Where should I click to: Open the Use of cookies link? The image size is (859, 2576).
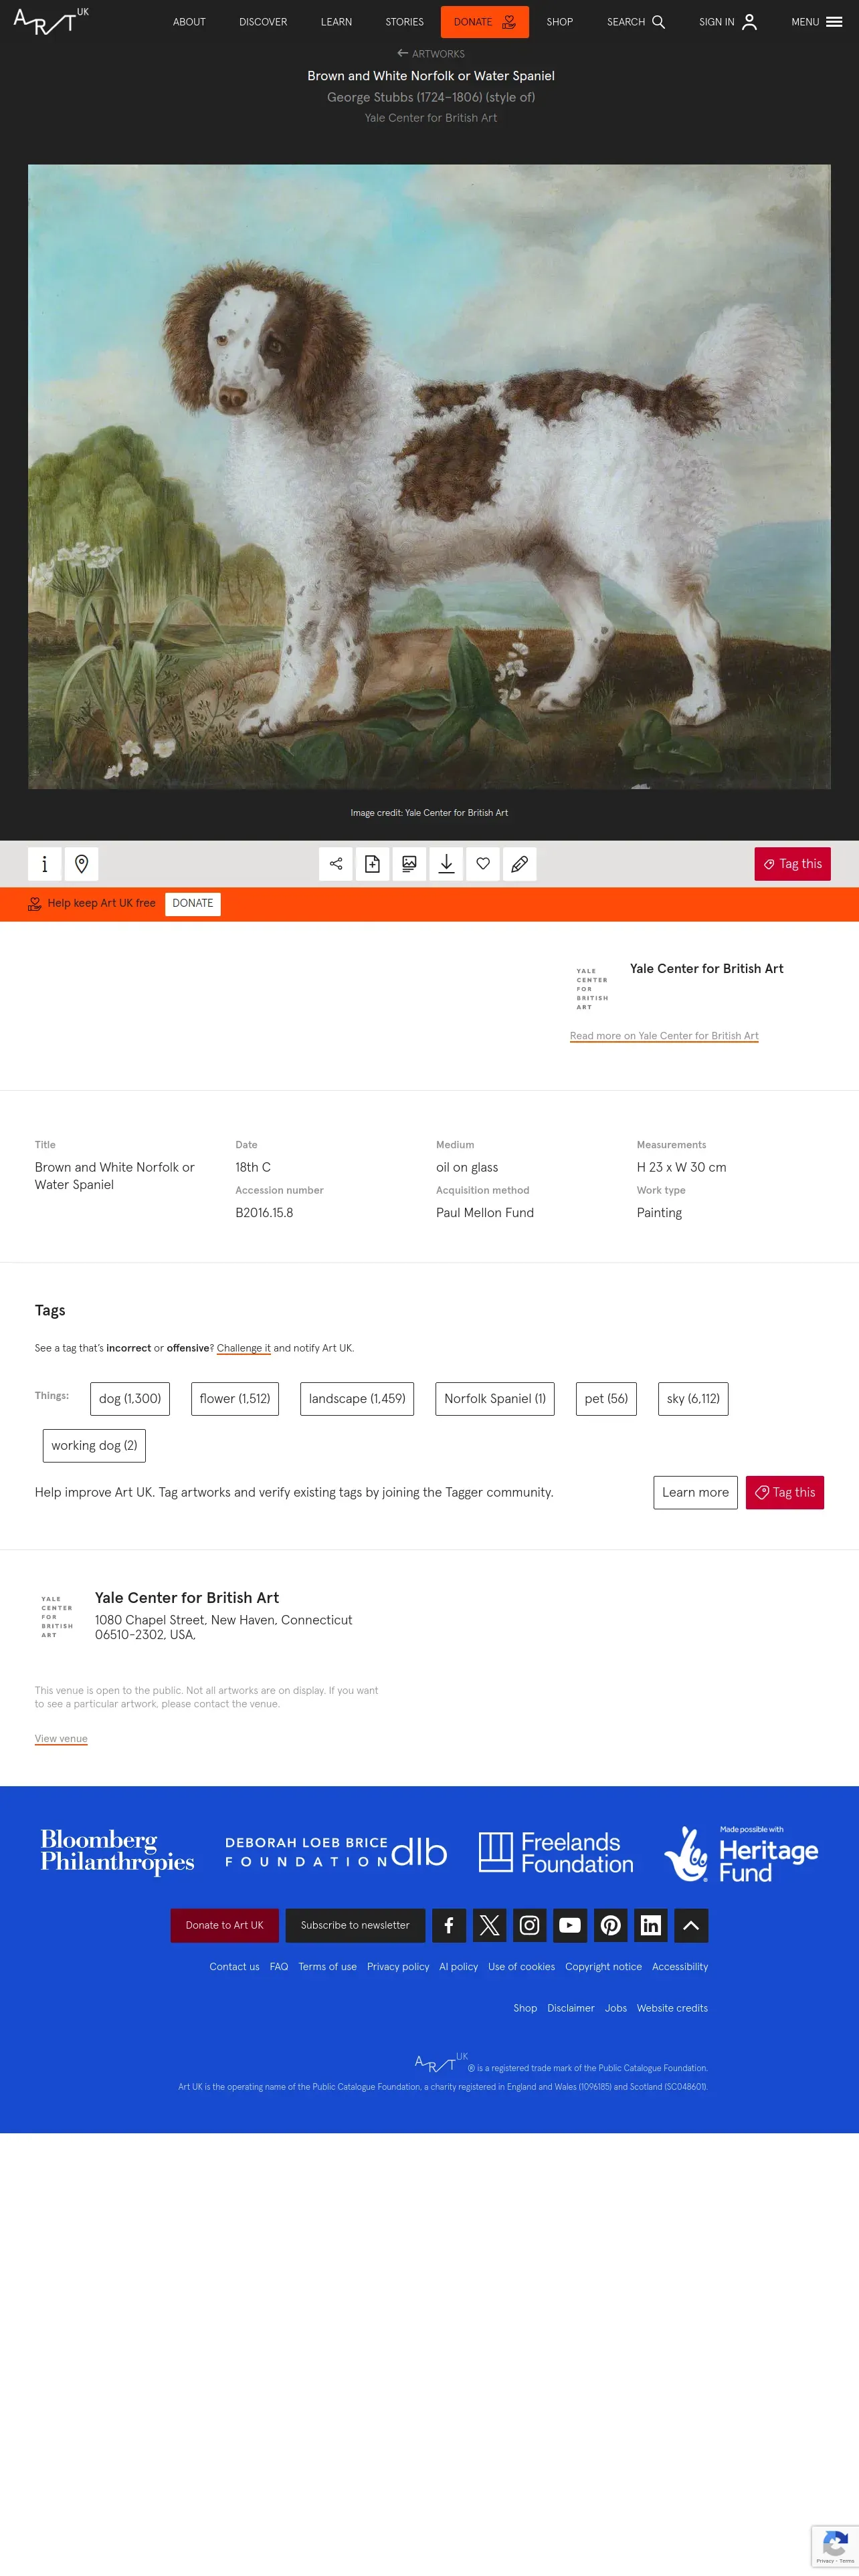(x=521, y=1967)
